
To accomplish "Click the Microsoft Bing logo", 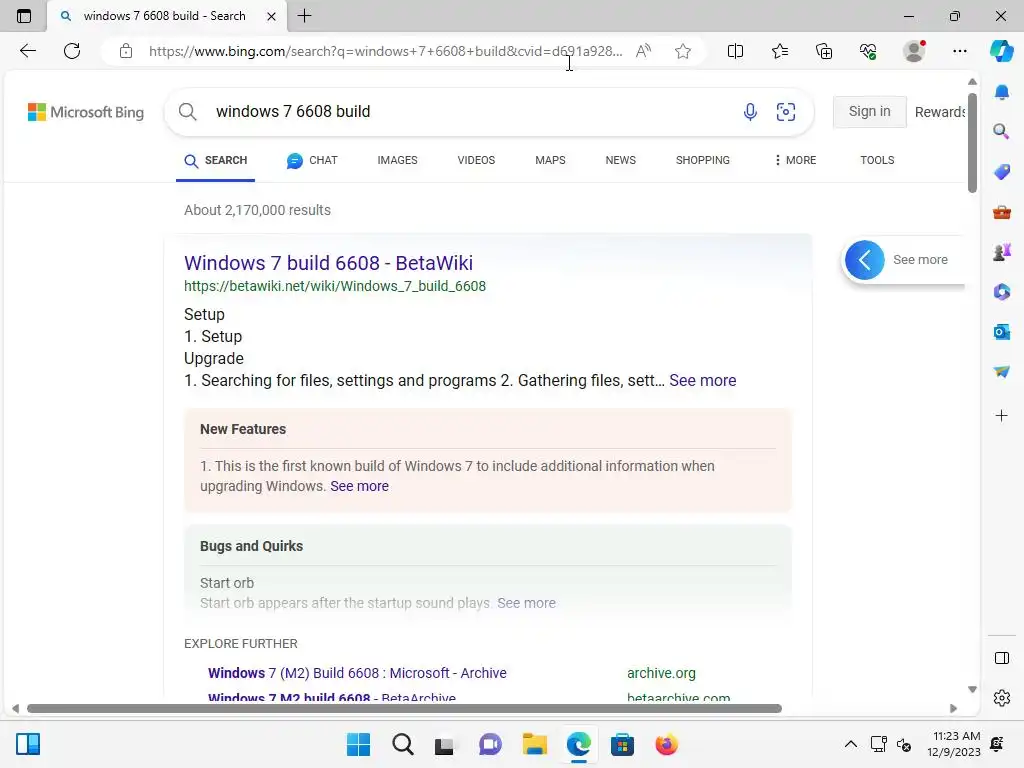I will 86,112.
